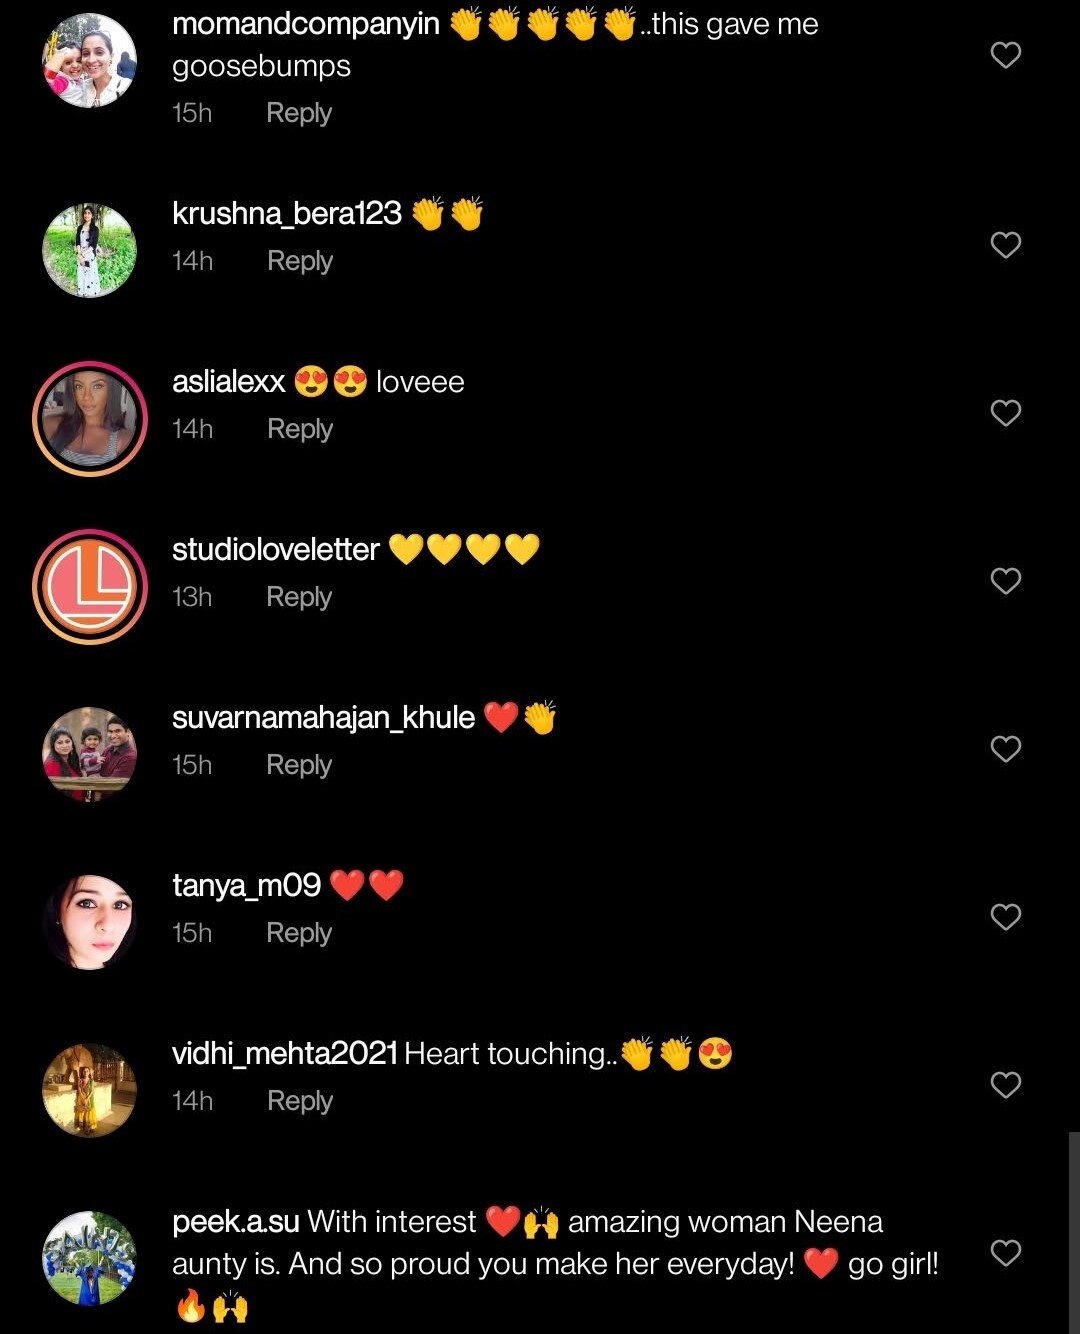Open peek.a.su profile via username
Viewport: 1080px width, 1334px height.
tap(236, 1221)
